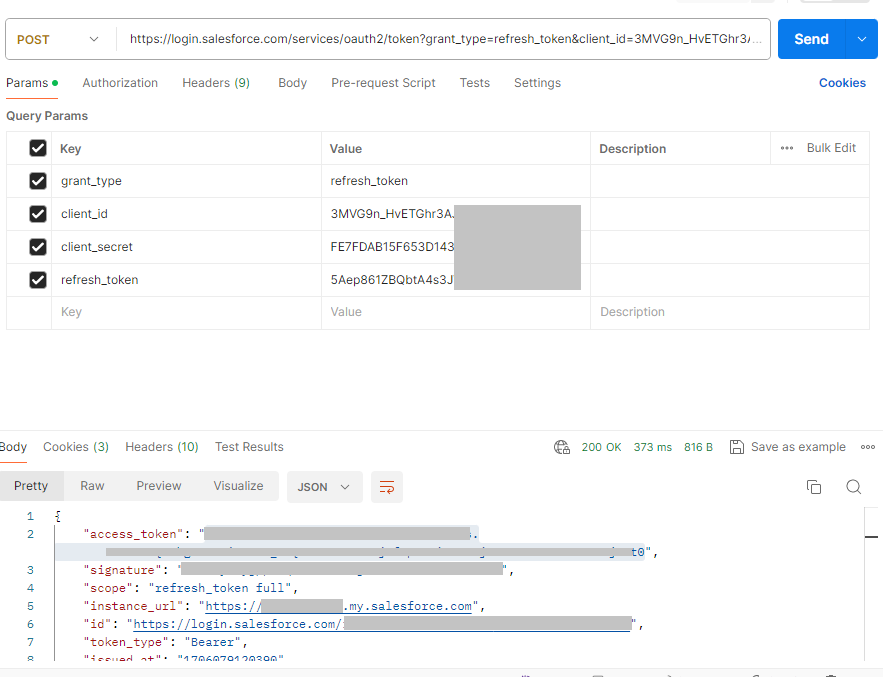Click the refresh_token key cell
This screenshot has height=677, width=883.
point(186,280)
